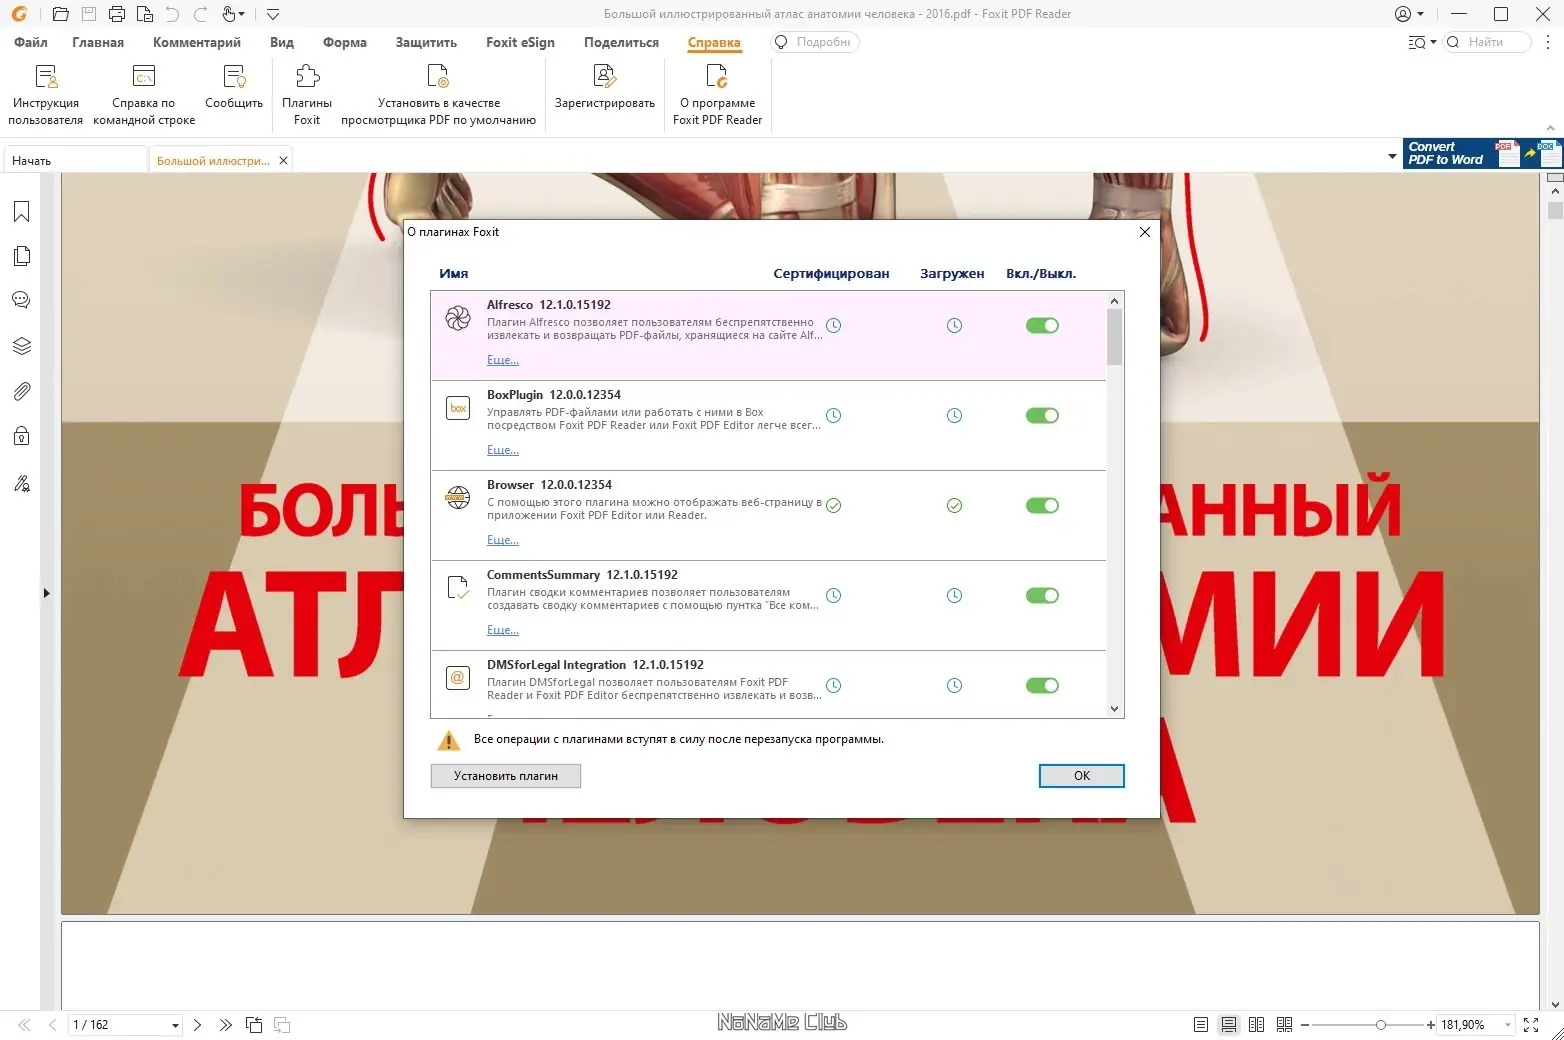Open the Pages thumbnails side panel

pyautogui.click(x=21, y=256)
